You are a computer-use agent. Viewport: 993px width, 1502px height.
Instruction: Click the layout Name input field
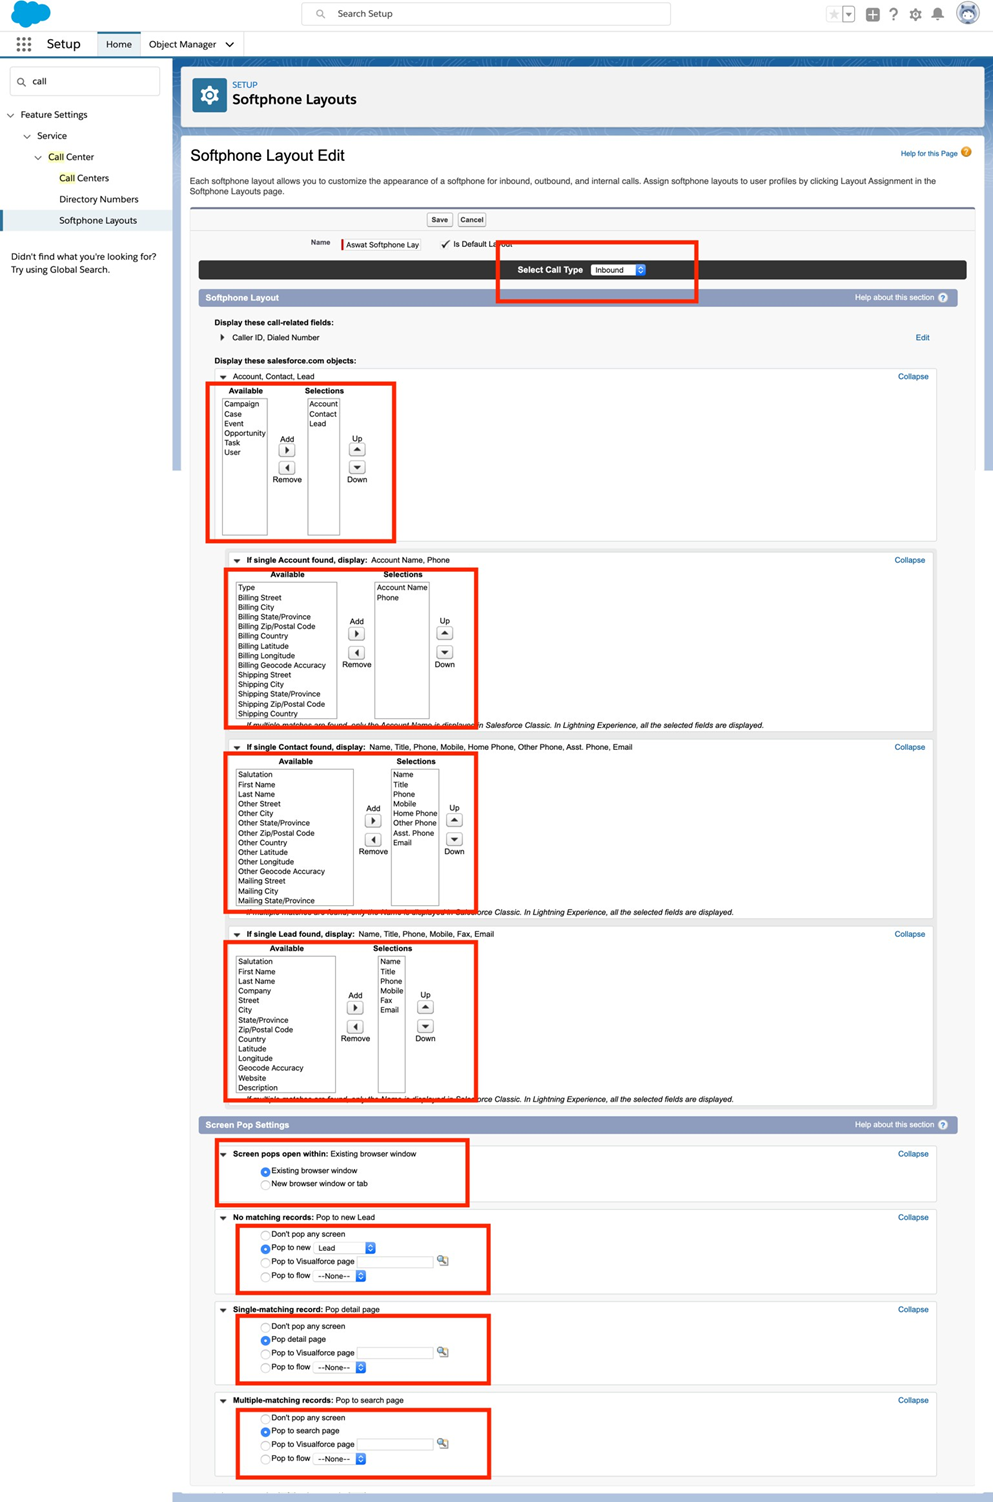[x=382, y=244]
